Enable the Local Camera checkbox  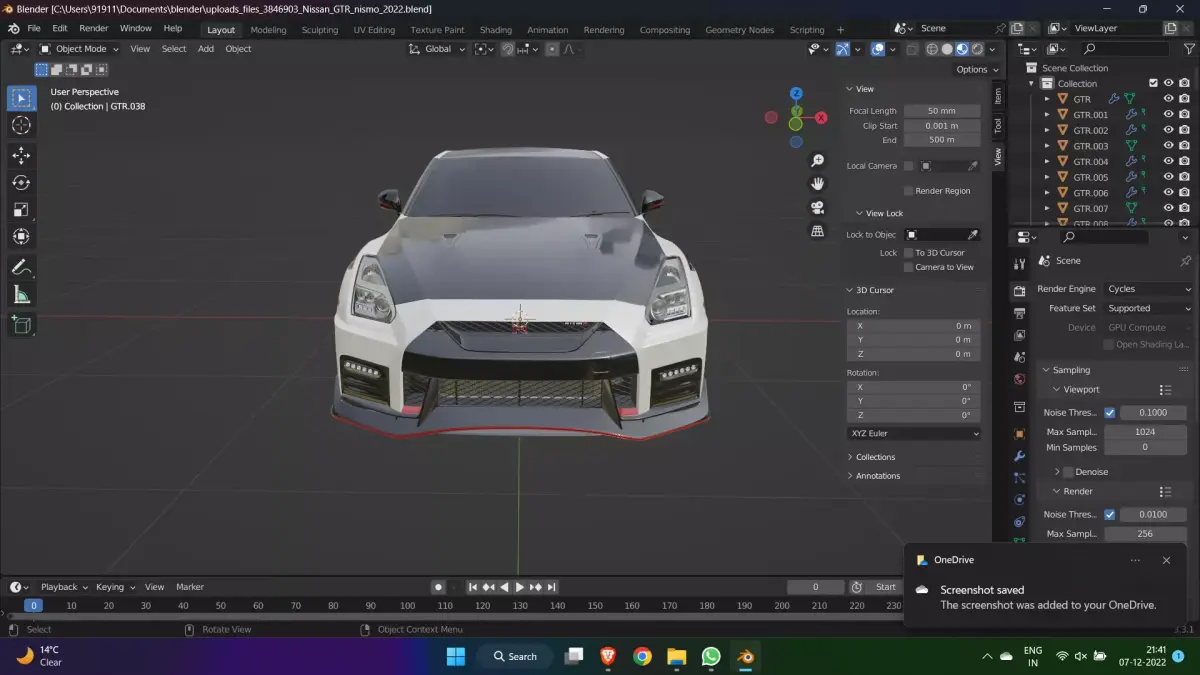(x=908, y=166)
